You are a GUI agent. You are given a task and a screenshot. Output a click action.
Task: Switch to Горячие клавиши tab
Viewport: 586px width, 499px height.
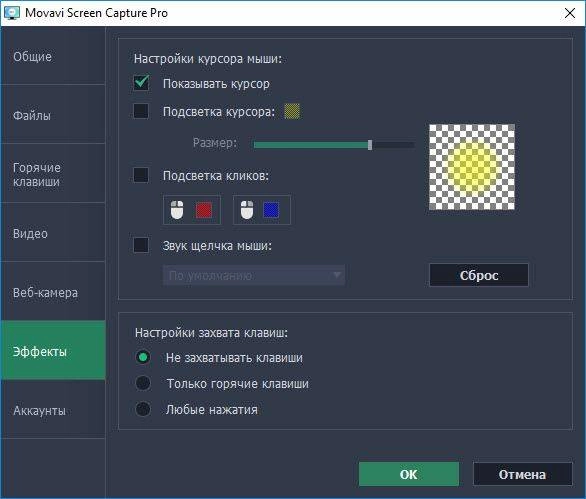[53, 174]
